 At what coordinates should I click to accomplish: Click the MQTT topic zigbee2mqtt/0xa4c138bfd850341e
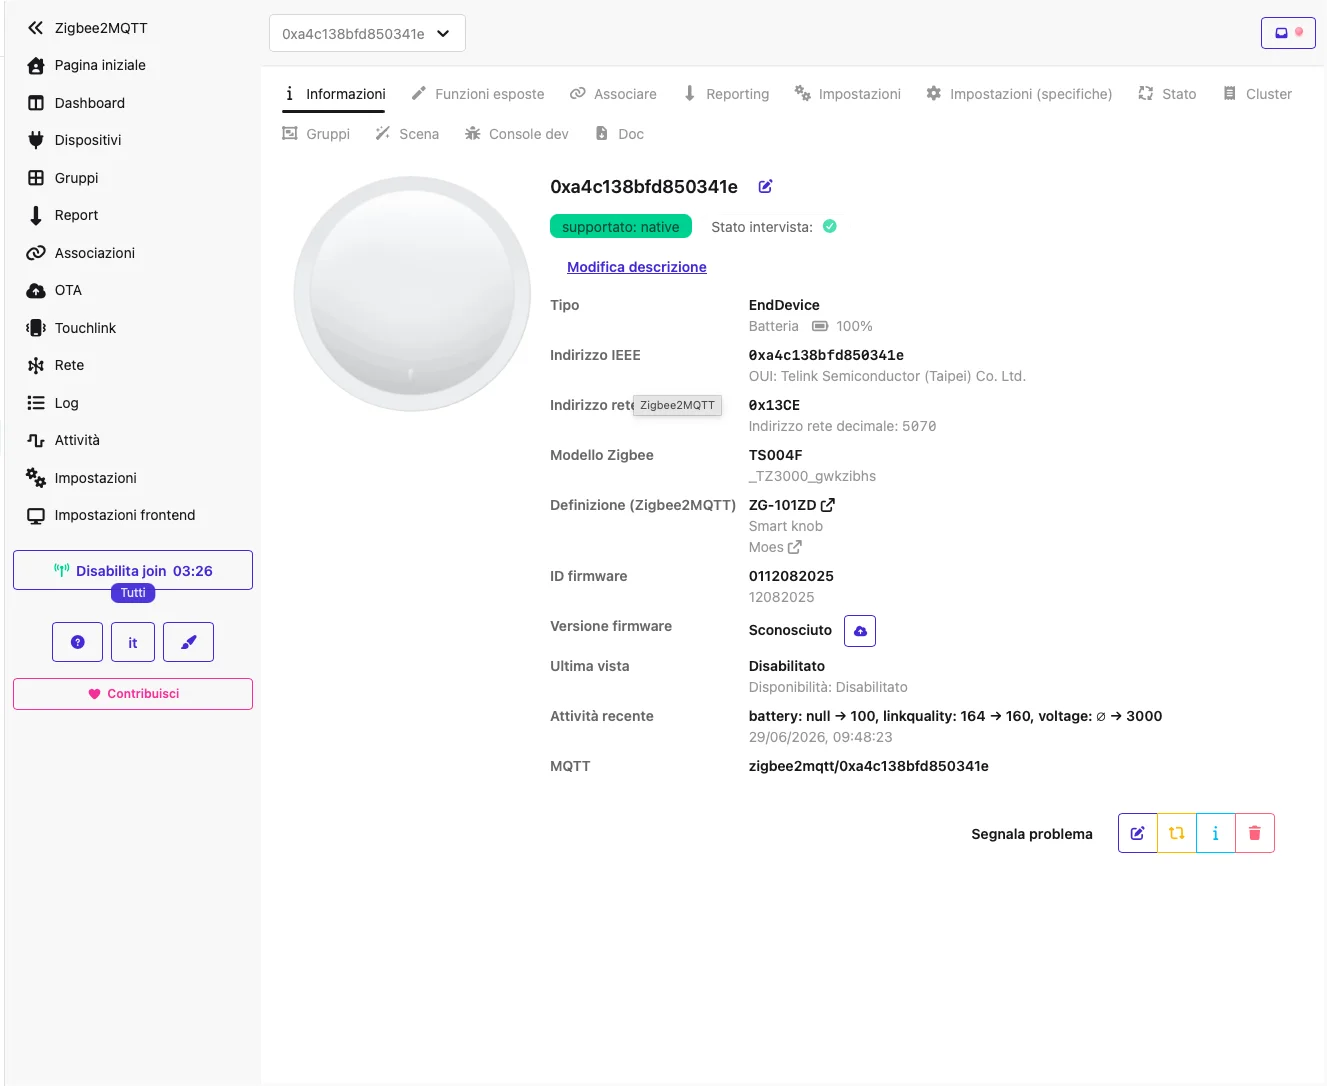tap(869, 766)
